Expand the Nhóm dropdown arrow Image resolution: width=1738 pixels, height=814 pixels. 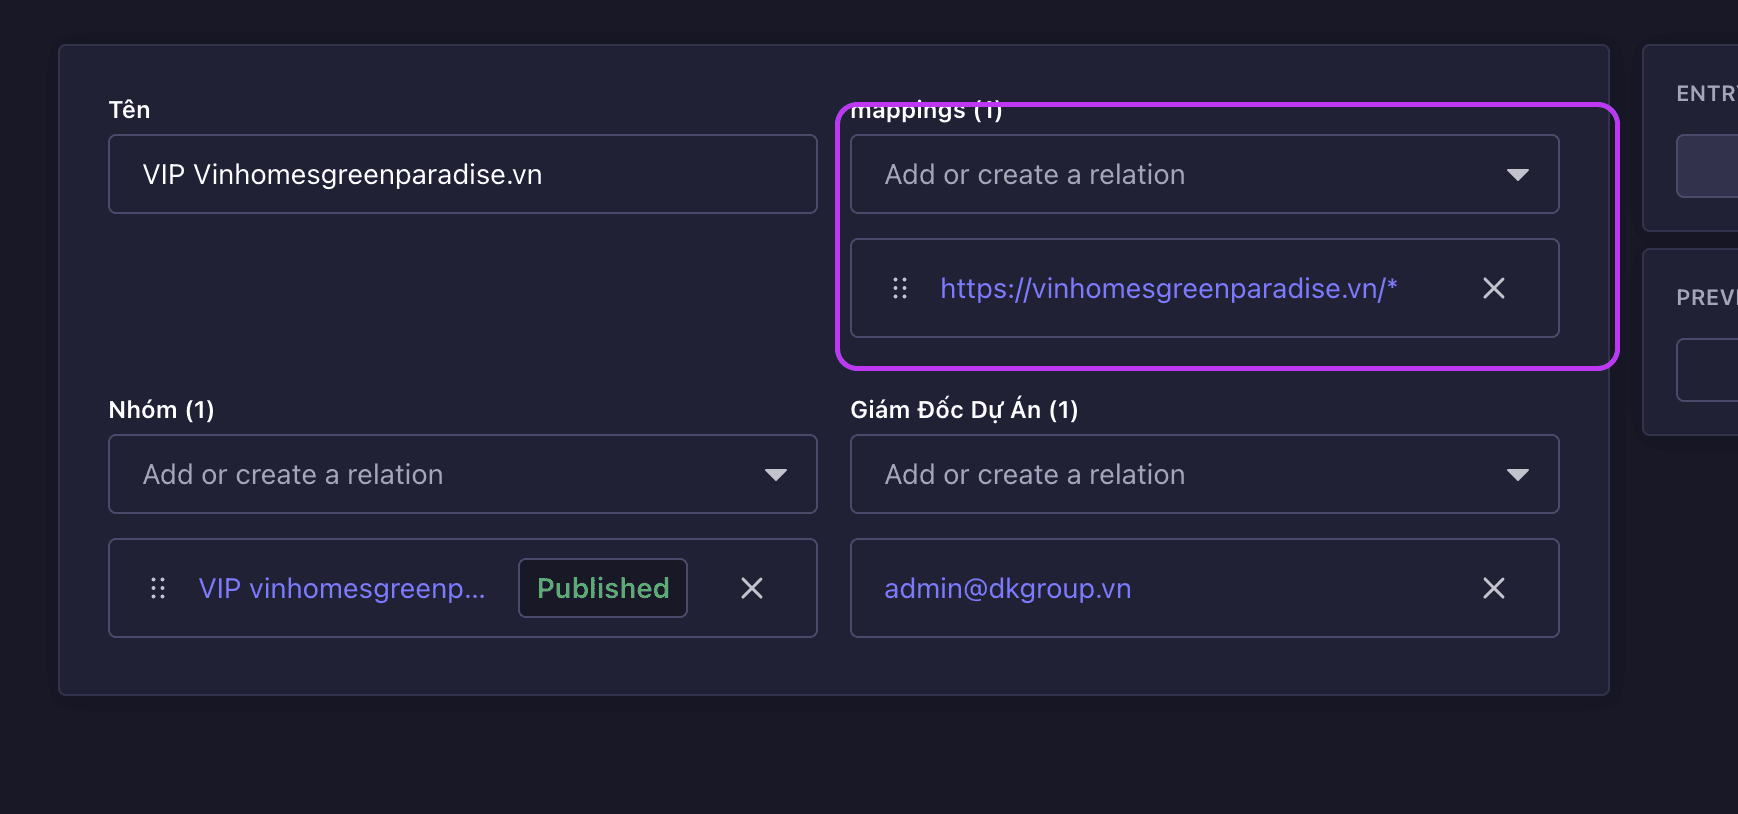pyautogui.click(x=775, y=475)
